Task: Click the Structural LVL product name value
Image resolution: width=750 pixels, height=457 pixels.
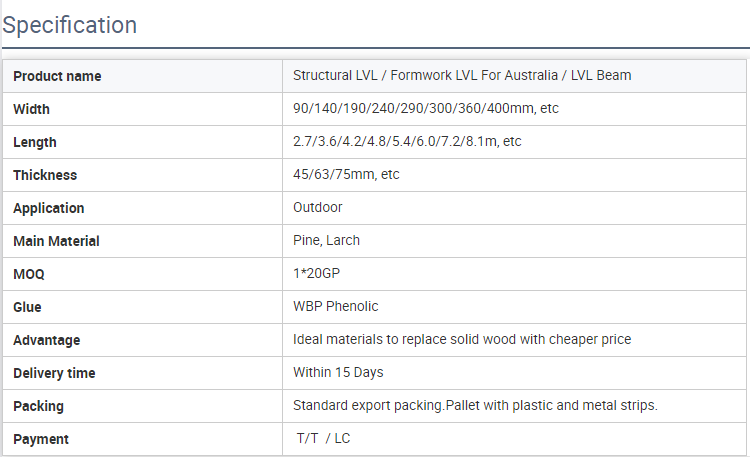Action: (462, 76)
